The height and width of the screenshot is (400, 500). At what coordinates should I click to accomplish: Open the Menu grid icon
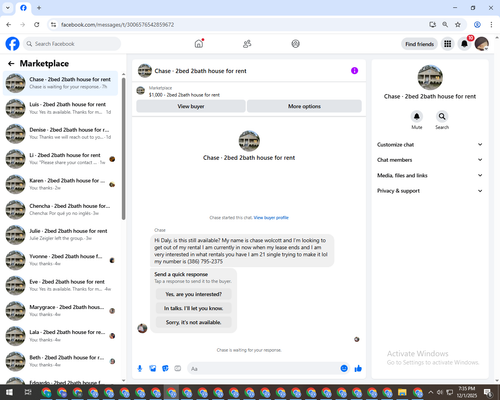coord(448,44)
